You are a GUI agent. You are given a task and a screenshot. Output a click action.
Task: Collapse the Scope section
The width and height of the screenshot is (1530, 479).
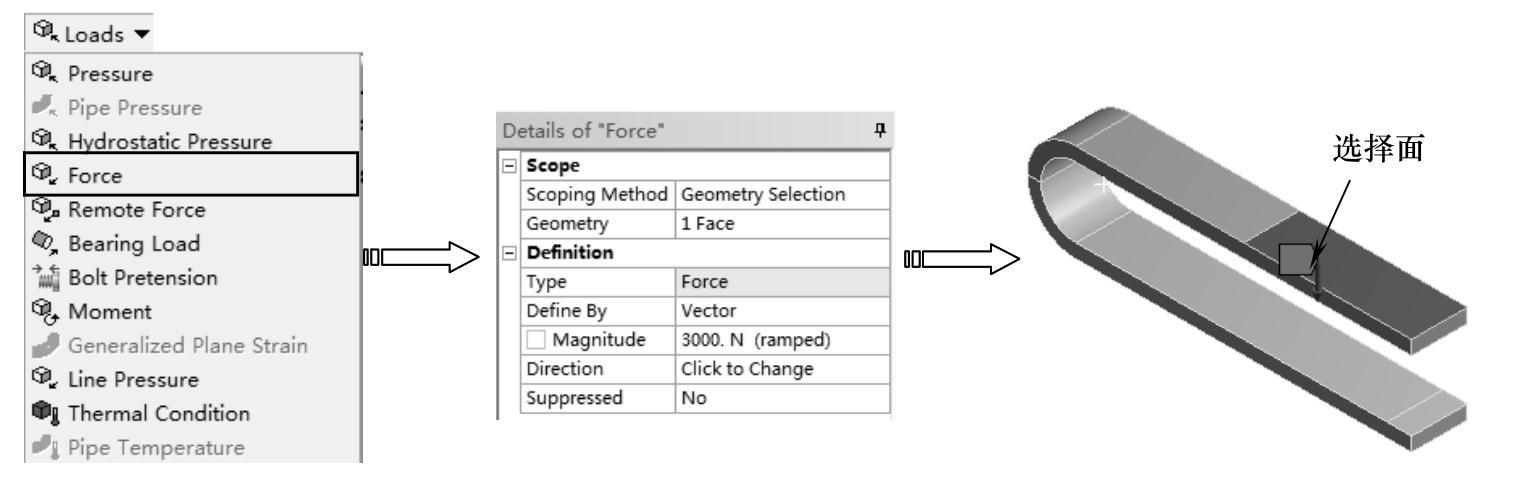pyautogui.click(x=507, y=164)
